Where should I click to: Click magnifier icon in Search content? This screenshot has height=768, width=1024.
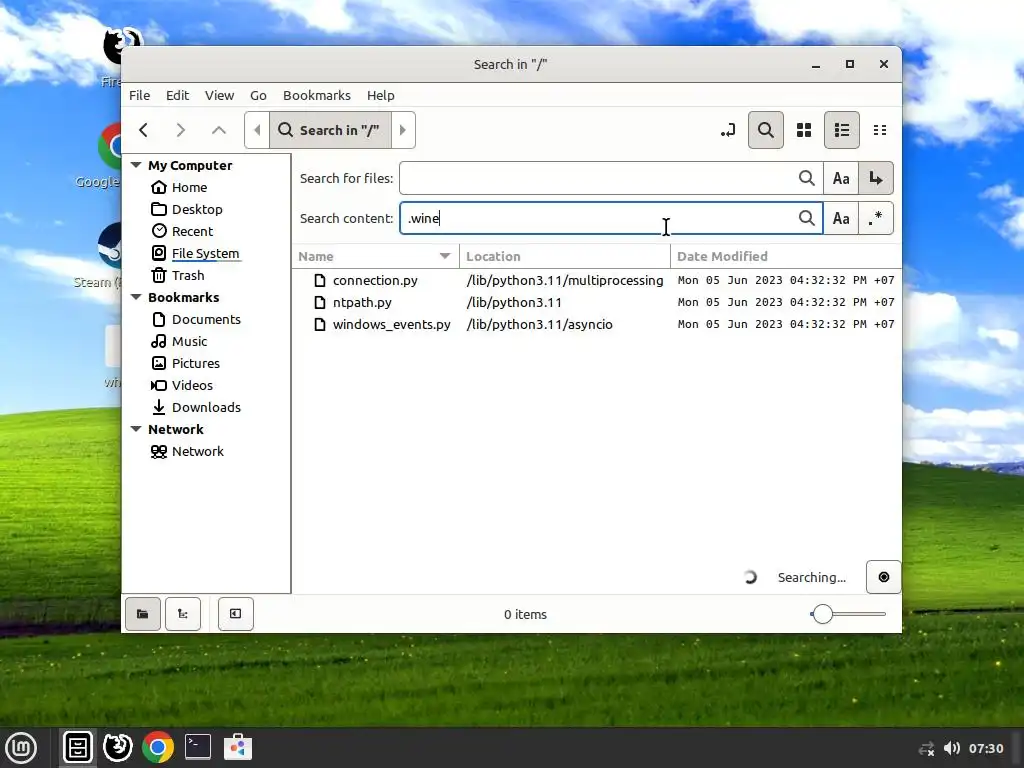click(x=807, y=218)
